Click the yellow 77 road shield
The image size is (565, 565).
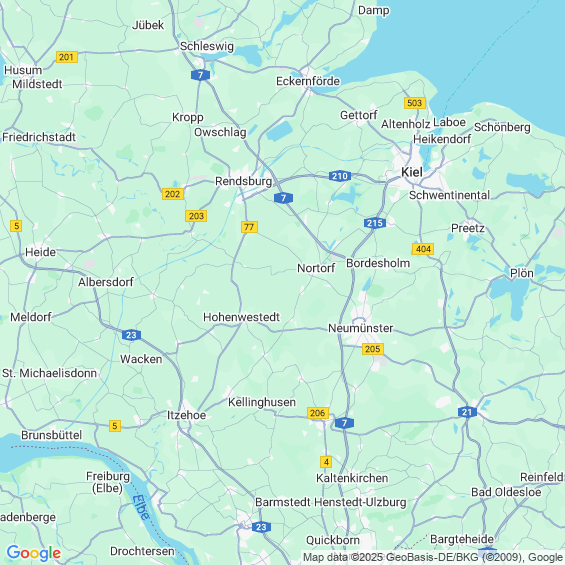(x=249, y=227)
